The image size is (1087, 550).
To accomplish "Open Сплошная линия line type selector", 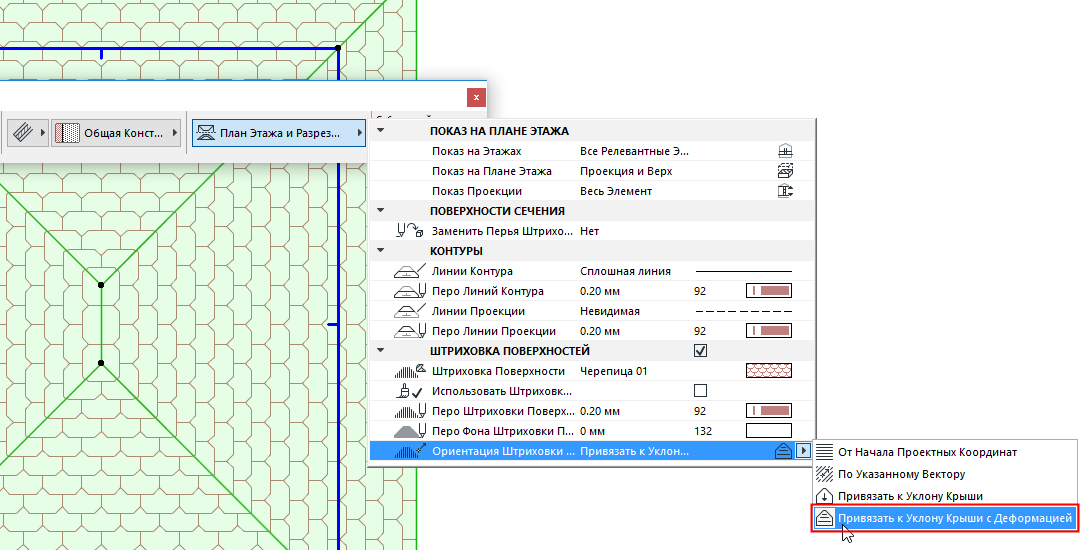I will coord(625,271).
